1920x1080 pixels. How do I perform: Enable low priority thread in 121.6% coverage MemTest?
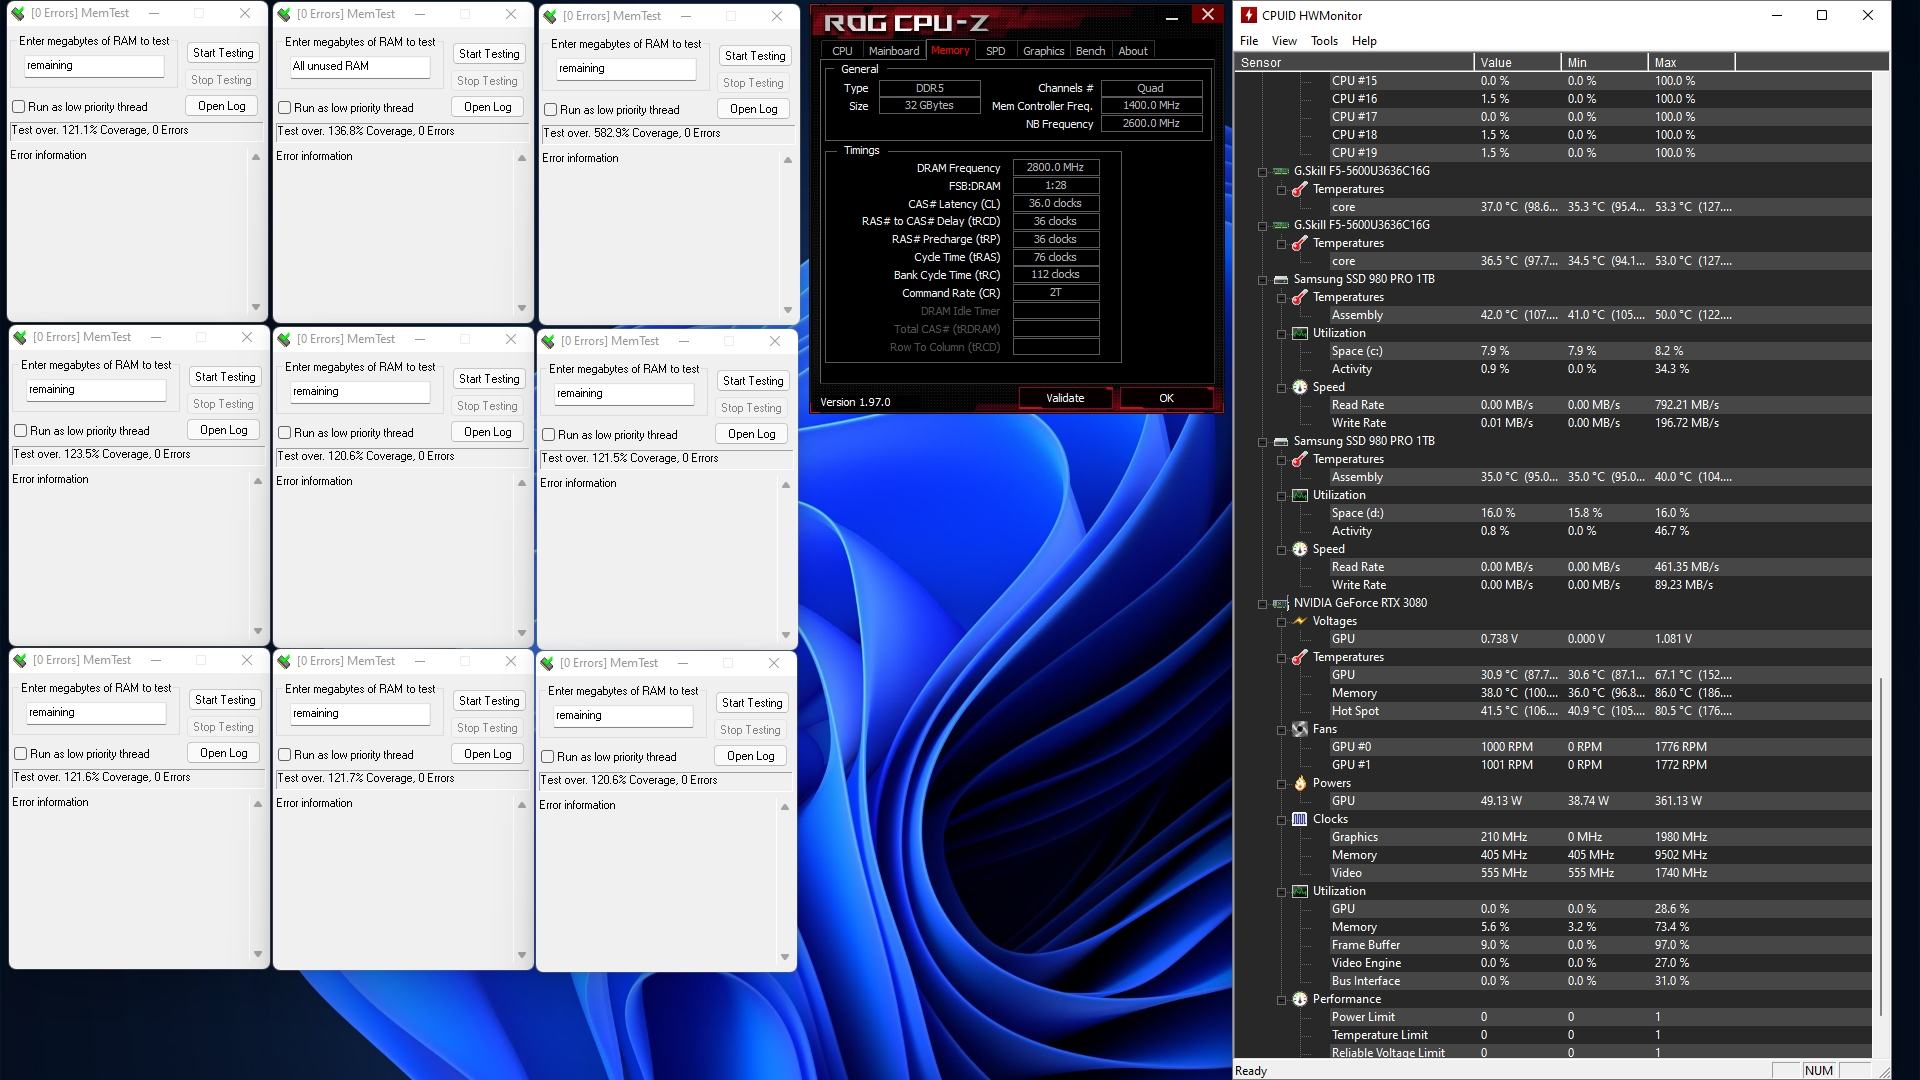[x=21, y=754]
